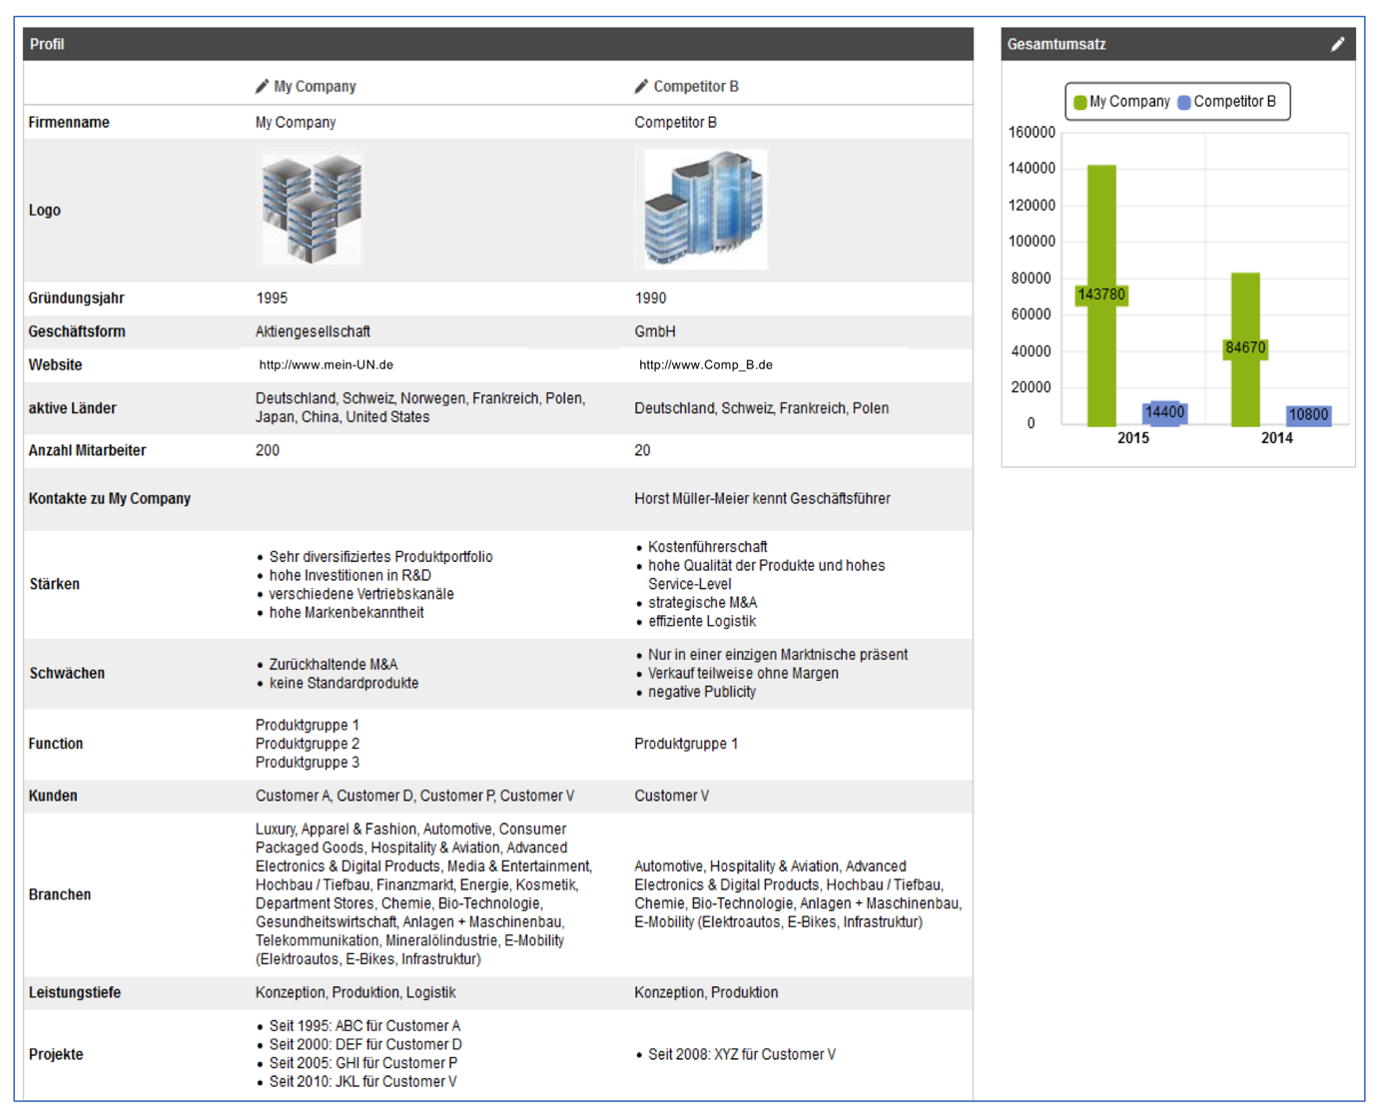The image size is (1384, 1118).
Task: Click Horst Müller-Meier kennt Geschäftsführer text
Action: coord(762,498)
